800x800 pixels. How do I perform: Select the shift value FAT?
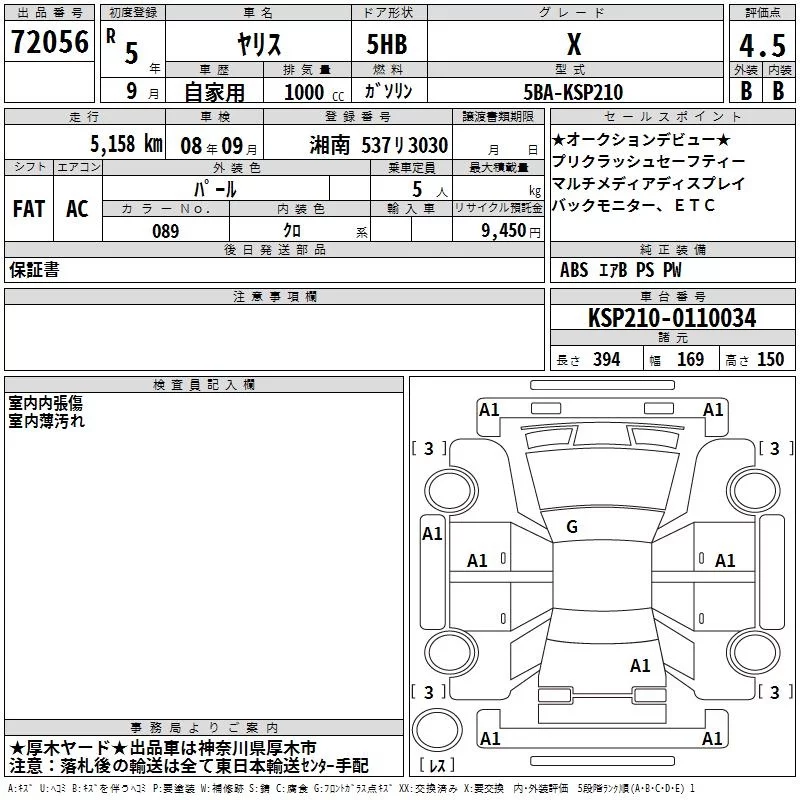(29, 209)
